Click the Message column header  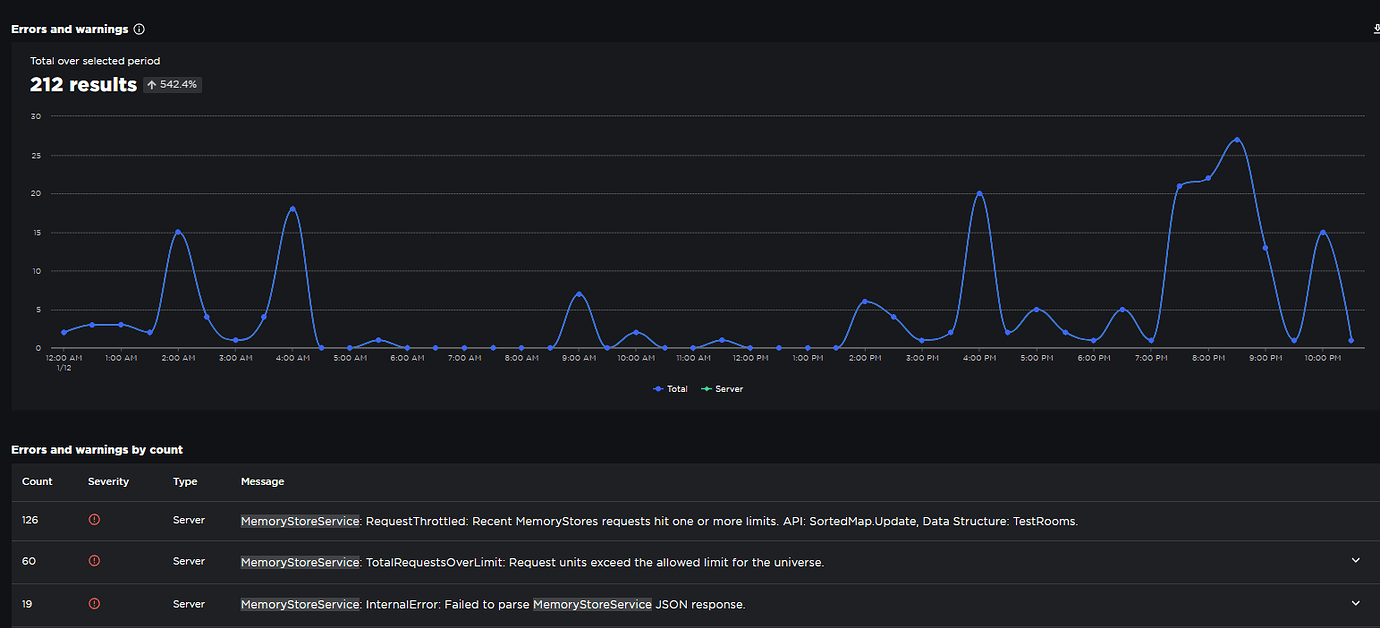point(262,481)
